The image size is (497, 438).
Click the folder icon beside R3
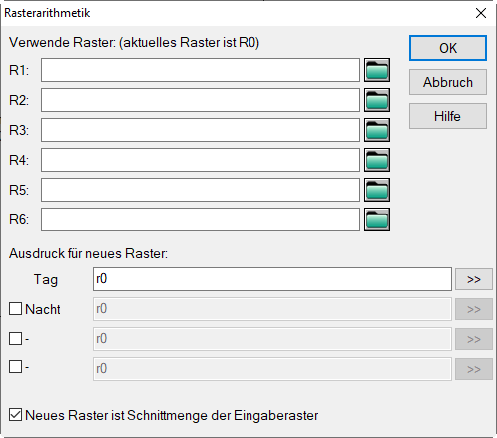tap(377, 130)
